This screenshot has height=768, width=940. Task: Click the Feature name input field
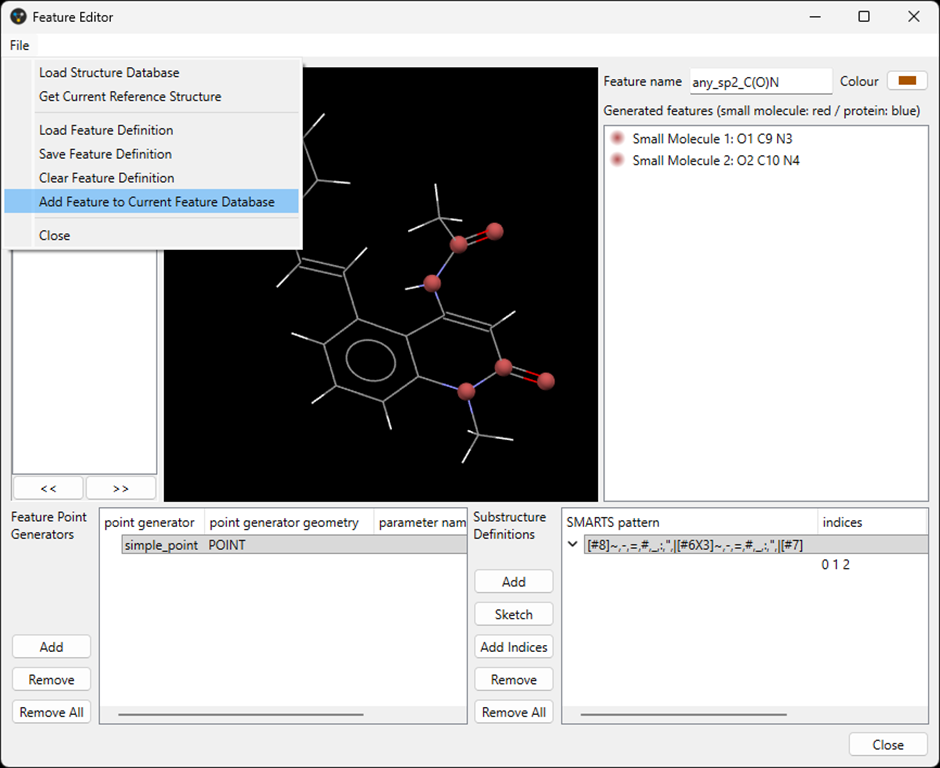click(x=760, y=82)
